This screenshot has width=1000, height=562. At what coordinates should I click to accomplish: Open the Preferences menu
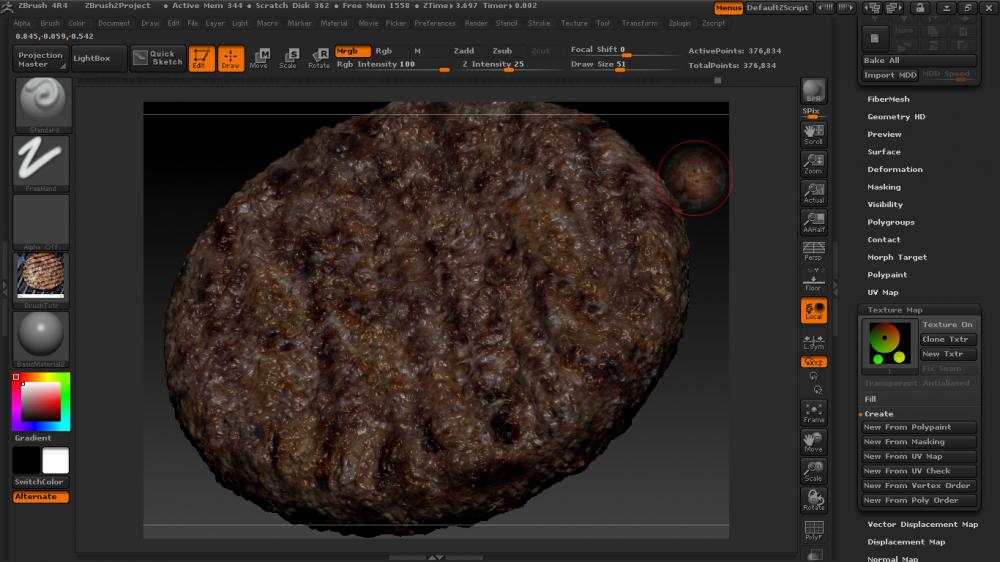(x=435, y=23)
